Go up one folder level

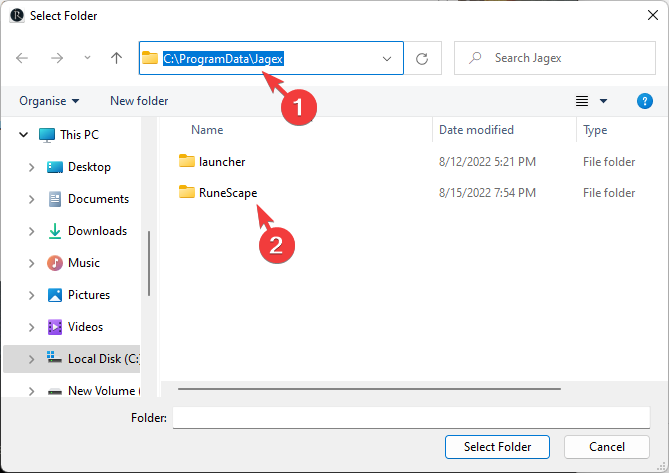(x=116, y=58)
